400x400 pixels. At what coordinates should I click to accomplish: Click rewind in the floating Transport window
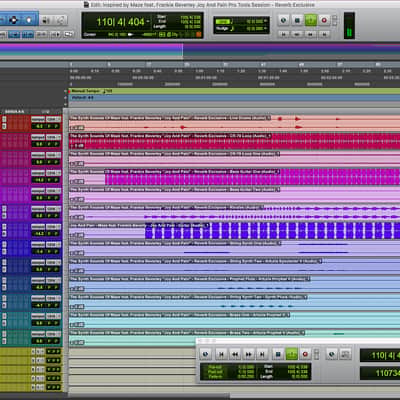click(x=235, y=354)
